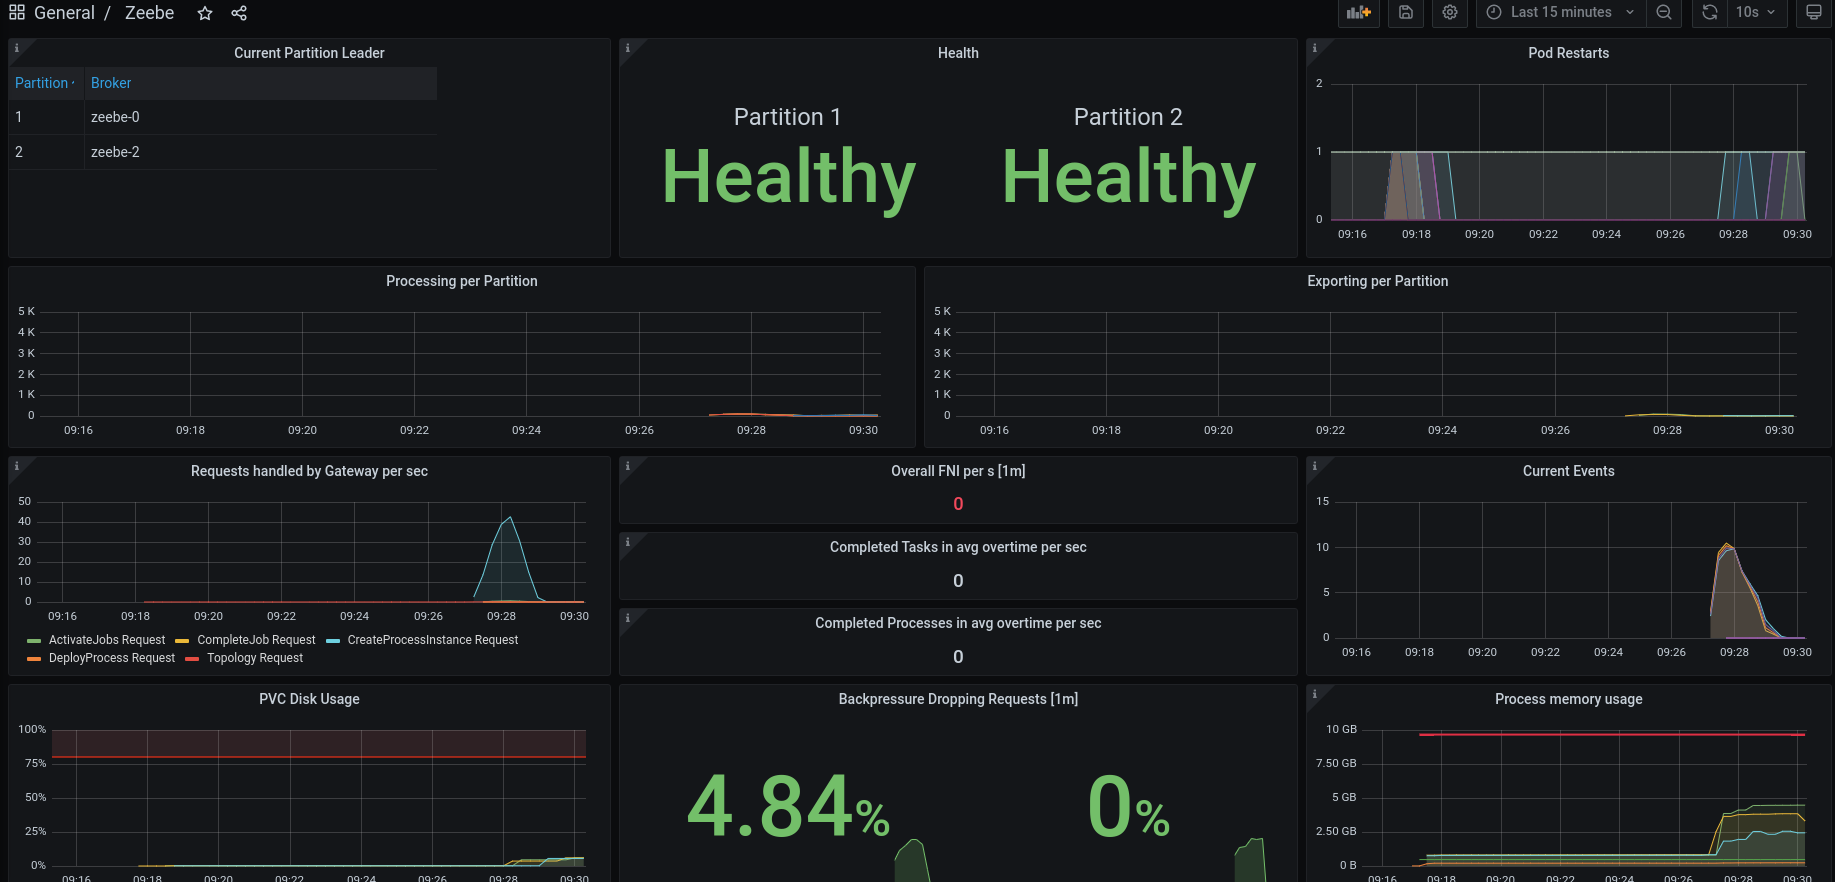Show info for Current Partition Leader panel
The image size is (1835, 882).
pyautogui.click(x=16, y=48)
